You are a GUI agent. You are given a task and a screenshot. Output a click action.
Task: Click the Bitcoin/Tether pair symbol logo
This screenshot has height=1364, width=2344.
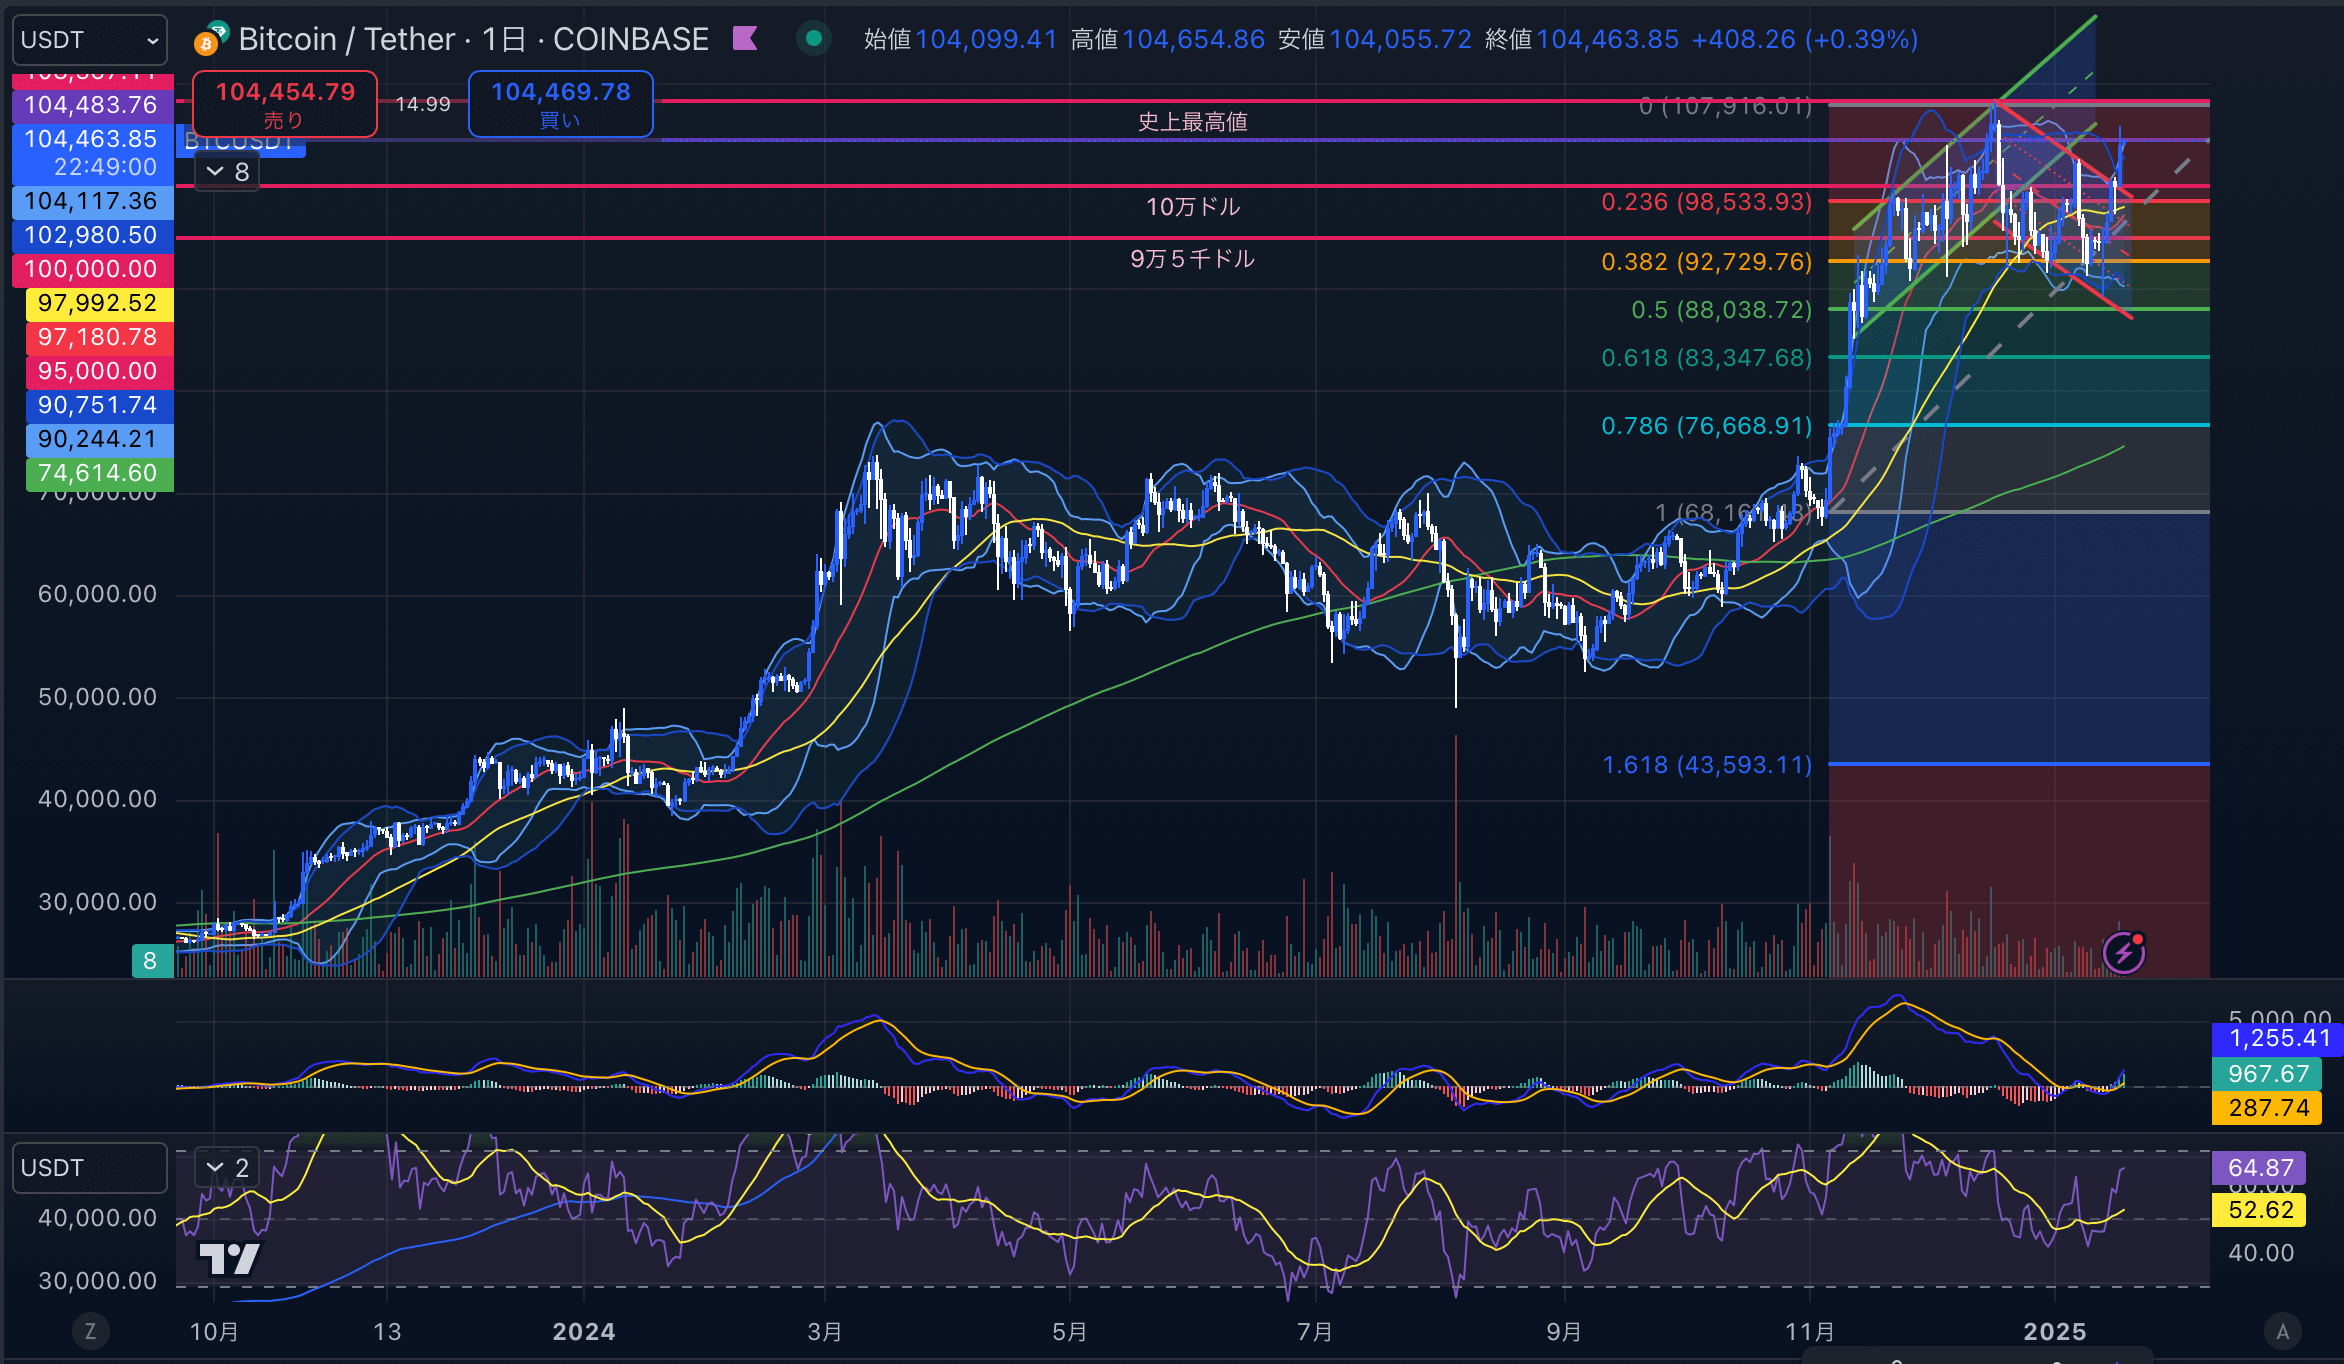tap(211, 39)
